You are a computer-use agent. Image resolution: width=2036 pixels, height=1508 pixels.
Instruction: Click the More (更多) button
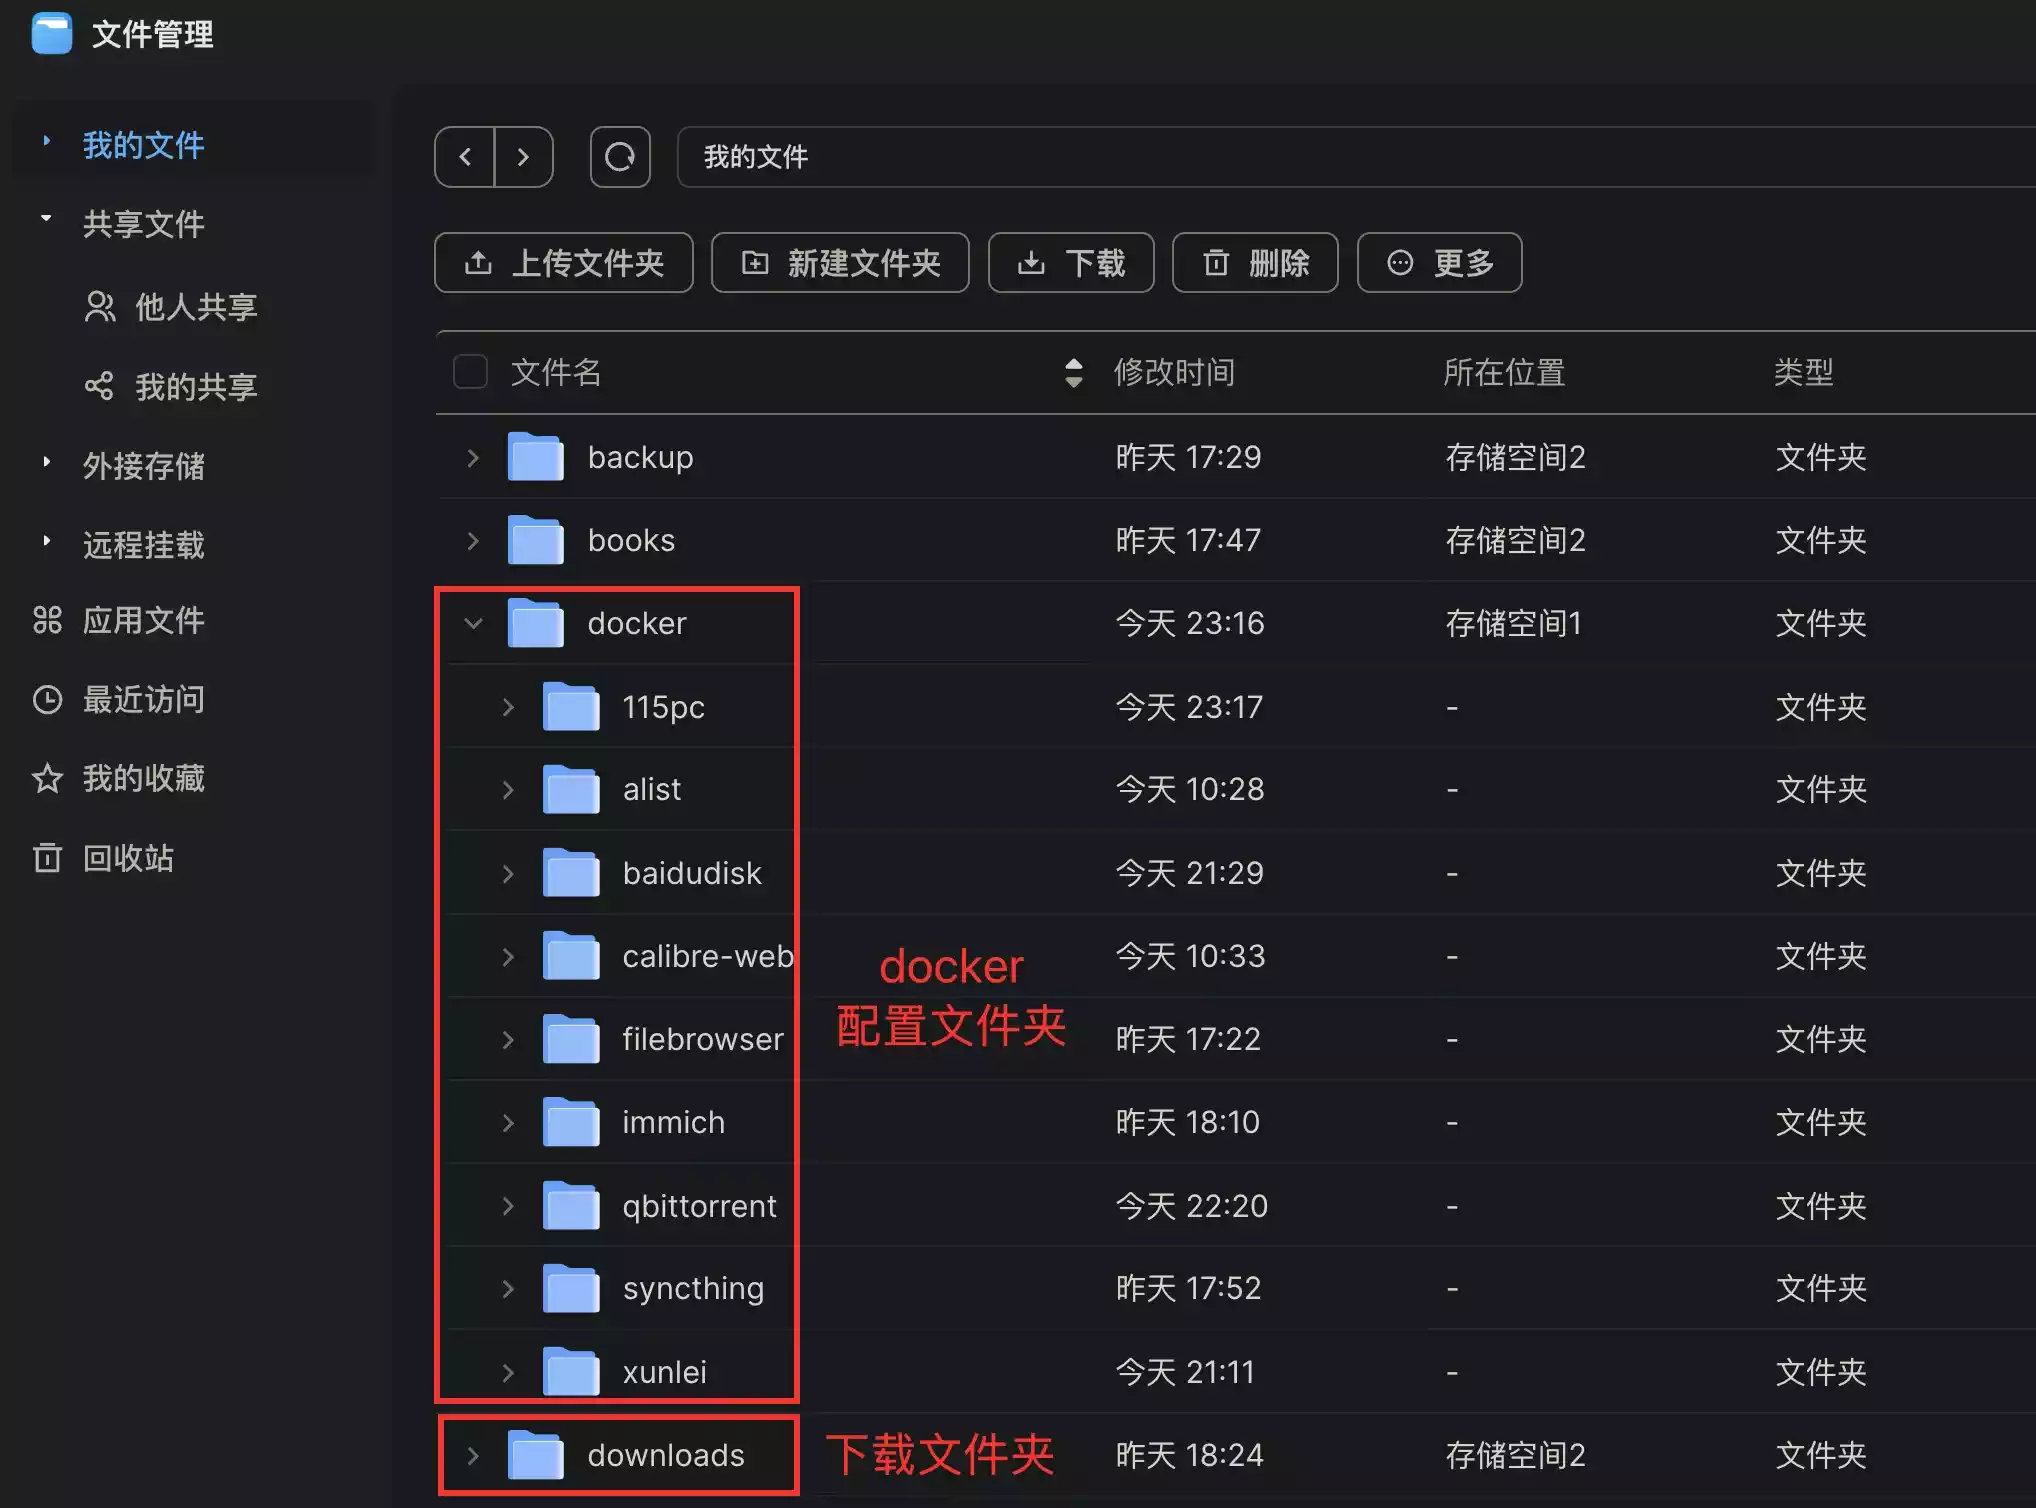[x=1439, y=262]
